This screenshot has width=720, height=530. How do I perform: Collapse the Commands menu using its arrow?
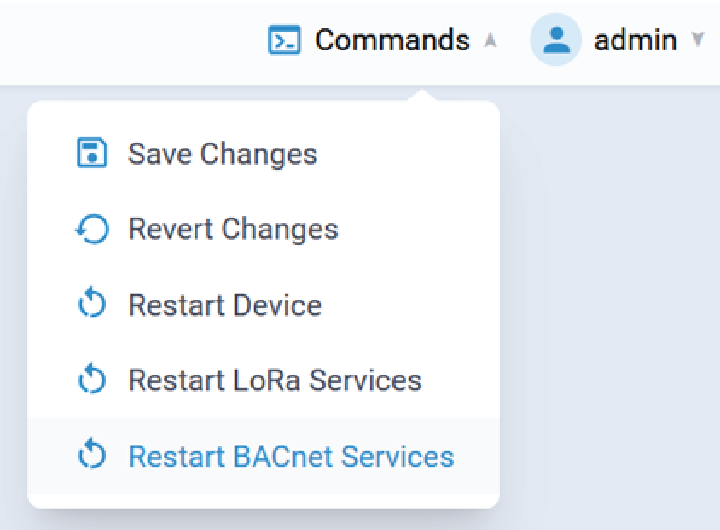pos(490,41)
